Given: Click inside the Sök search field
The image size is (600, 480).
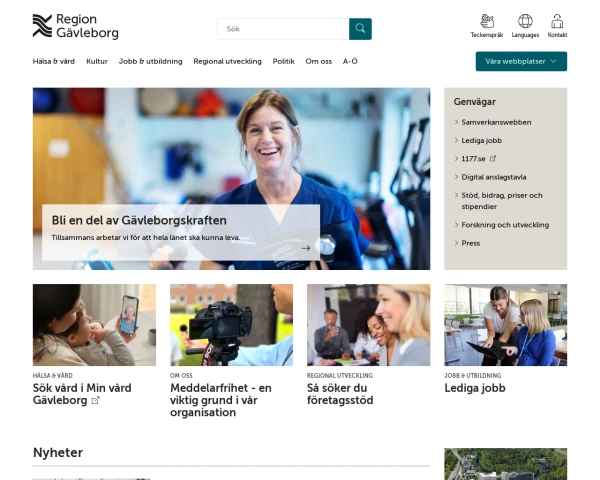Looking at the screenshot, I should 283,29.
